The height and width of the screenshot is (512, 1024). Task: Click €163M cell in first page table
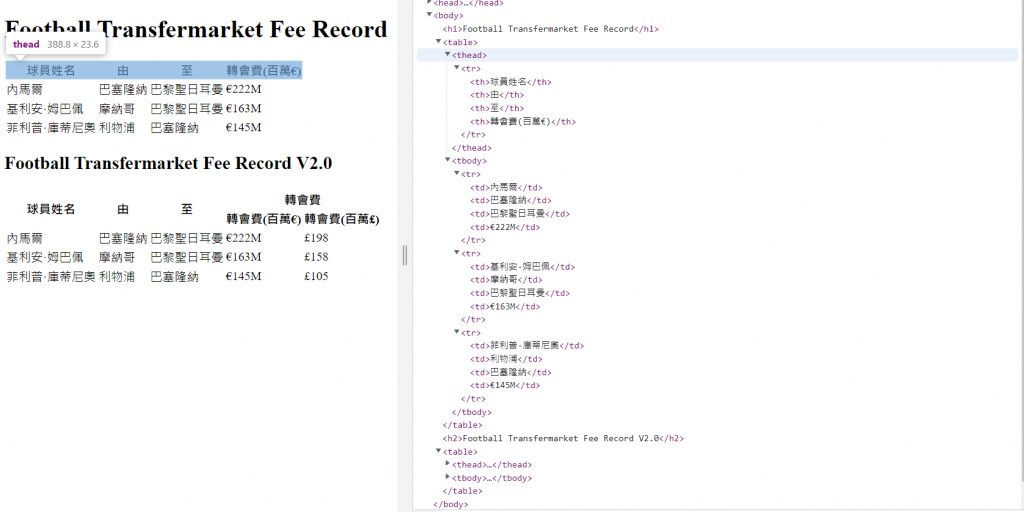(x=243, y=108)
